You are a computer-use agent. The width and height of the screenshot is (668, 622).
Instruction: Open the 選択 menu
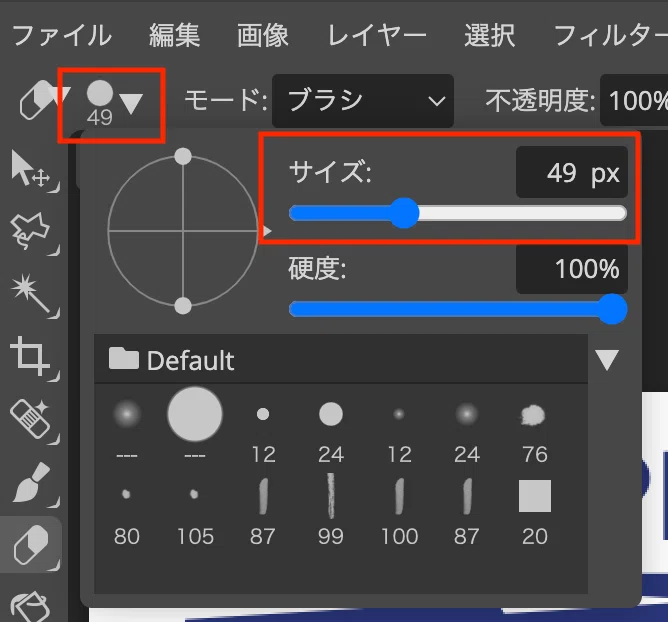(x=490, y=35)
